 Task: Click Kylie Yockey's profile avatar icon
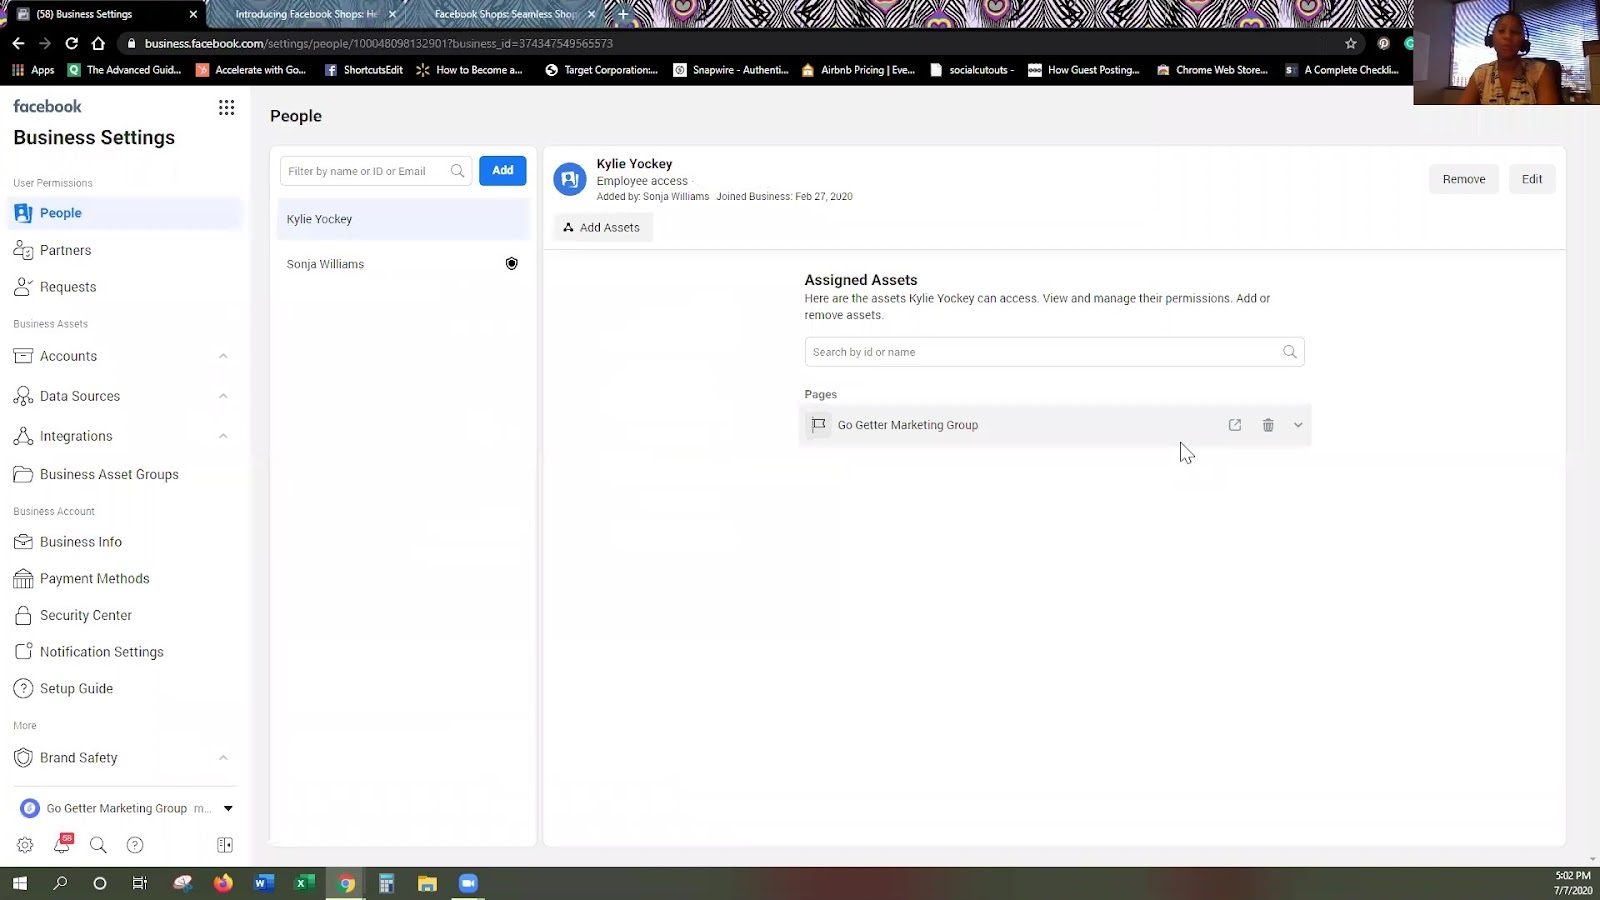pyautogui.click(x=570, y=179)
